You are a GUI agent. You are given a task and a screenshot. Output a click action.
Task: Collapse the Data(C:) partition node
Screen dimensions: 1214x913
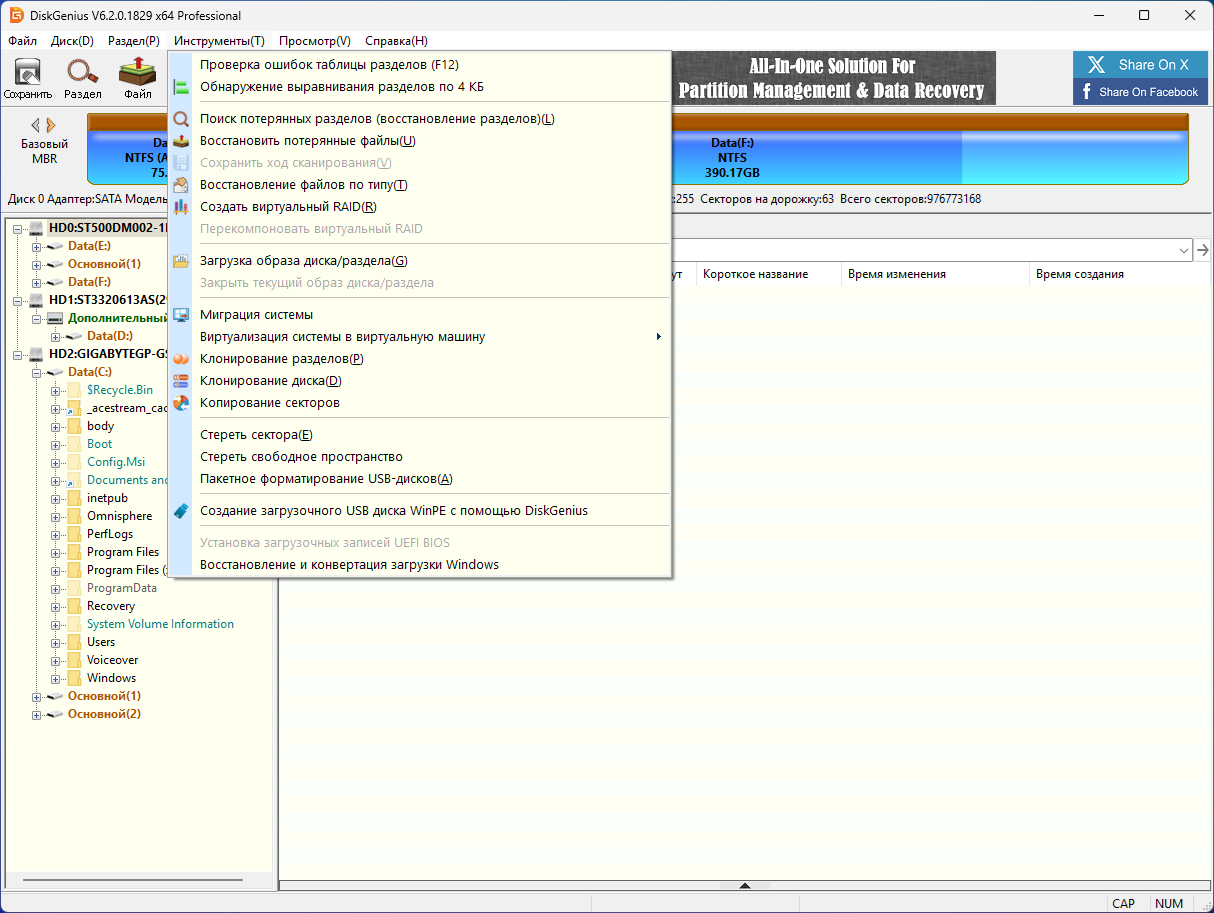(37, 372)
